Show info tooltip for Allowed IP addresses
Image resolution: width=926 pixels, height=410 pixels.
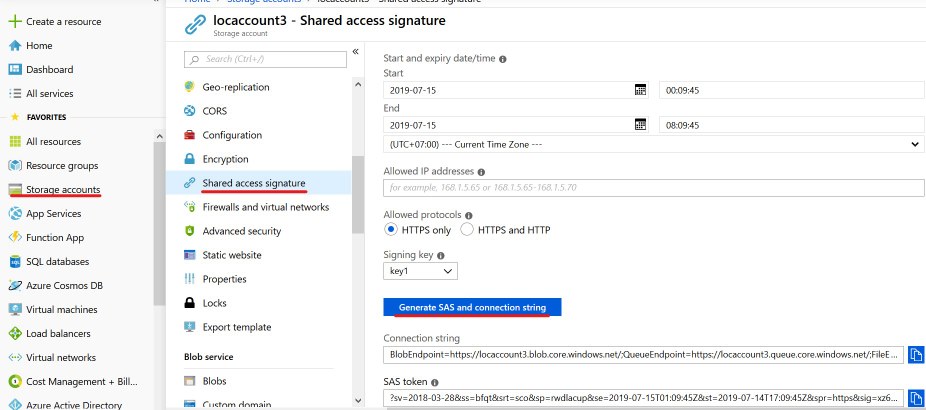click(481, 172)
